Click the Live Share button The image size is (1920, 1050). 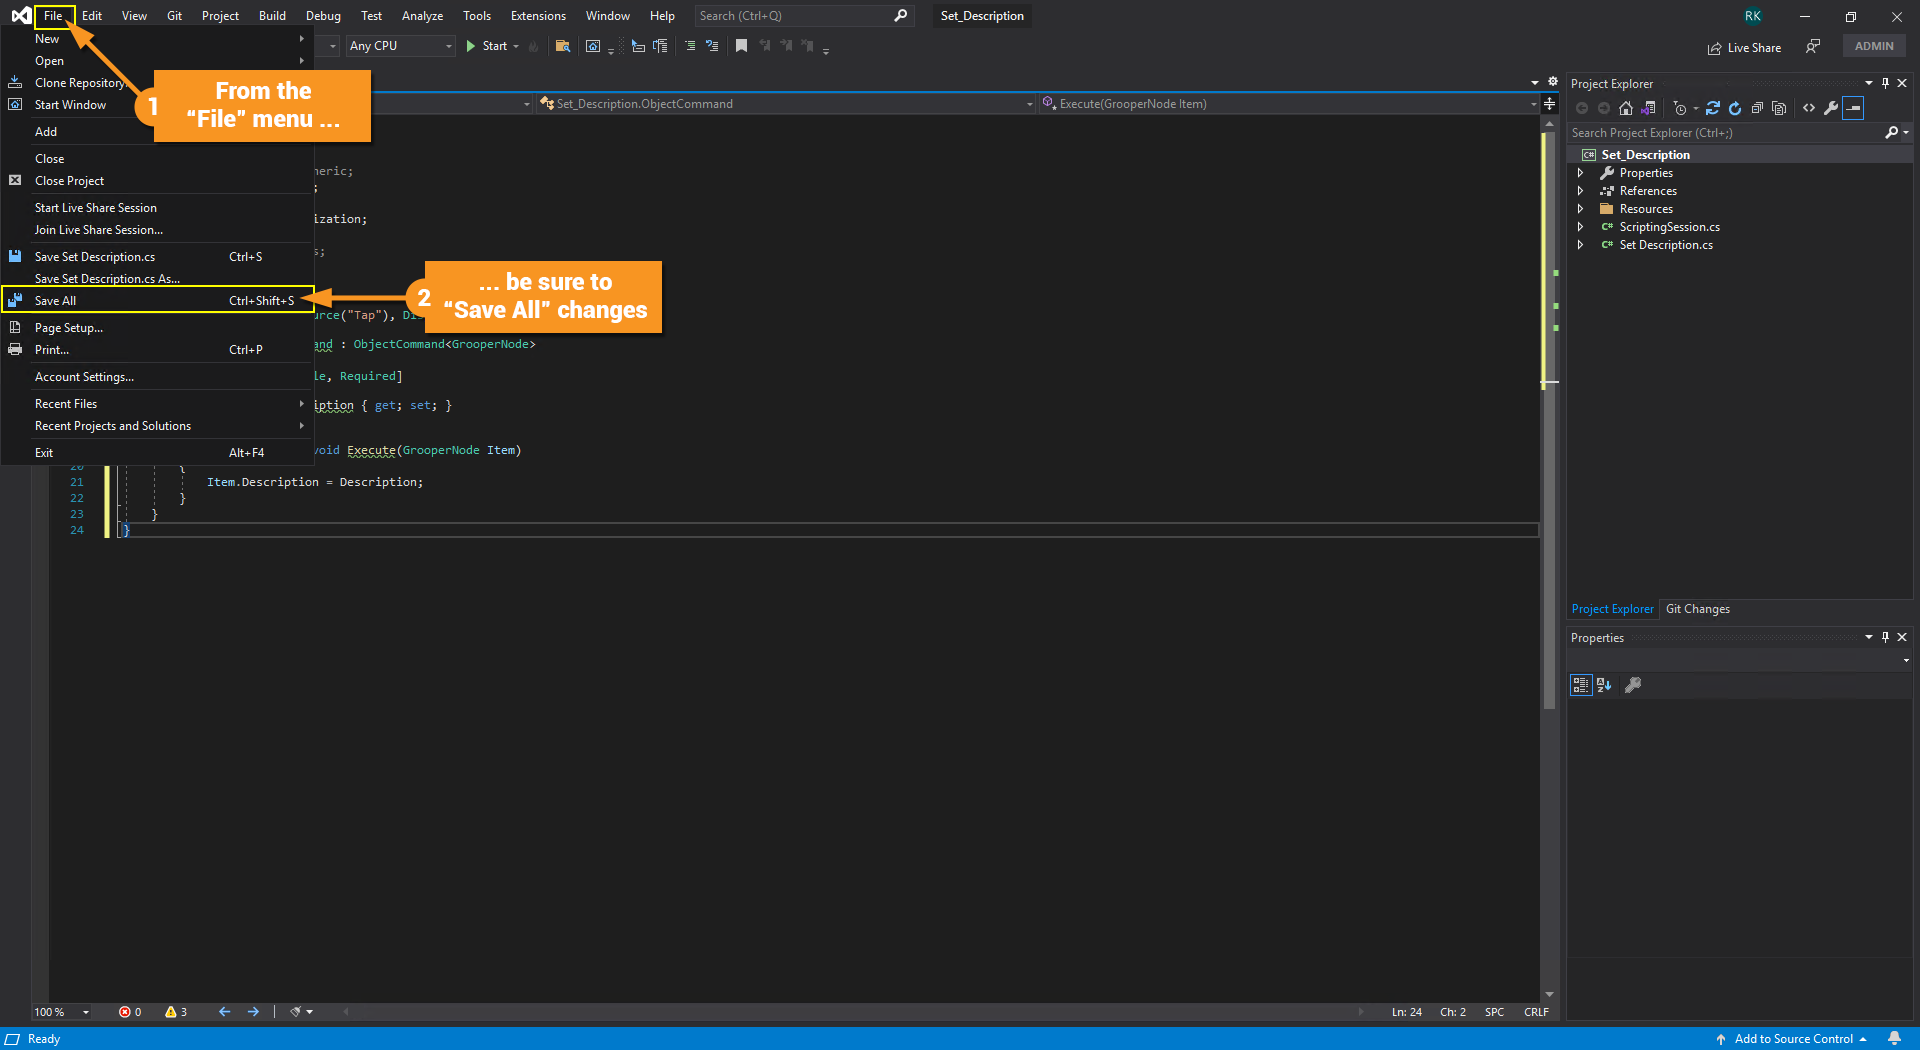(x=1744, y=47)
